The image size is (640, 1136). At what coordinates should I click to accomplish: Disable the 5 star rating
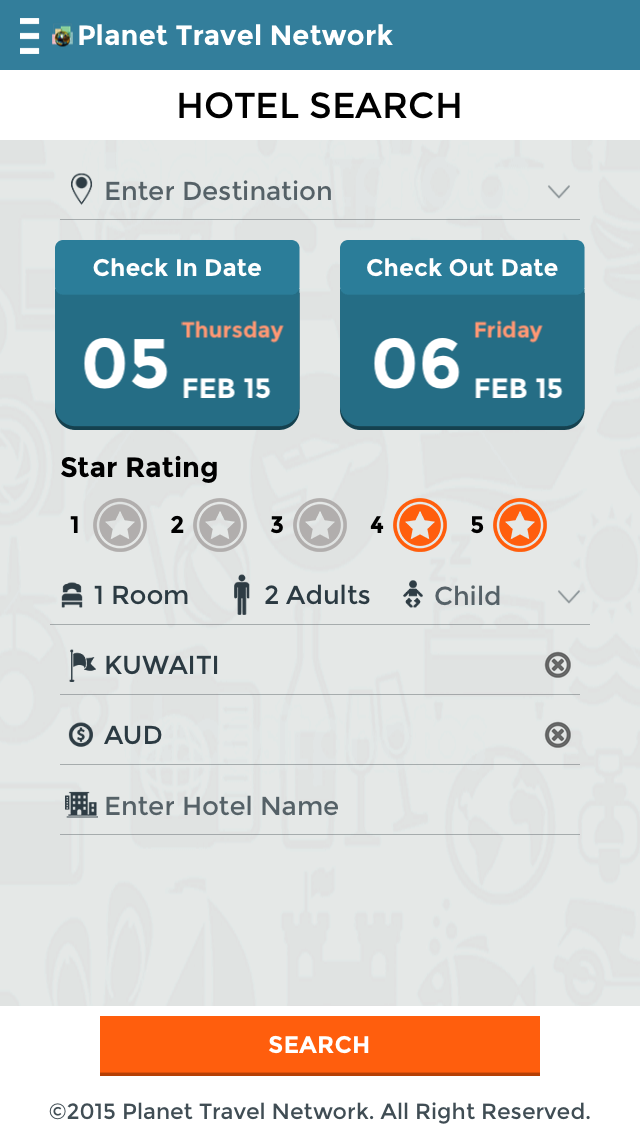click(x=520, y=525)
